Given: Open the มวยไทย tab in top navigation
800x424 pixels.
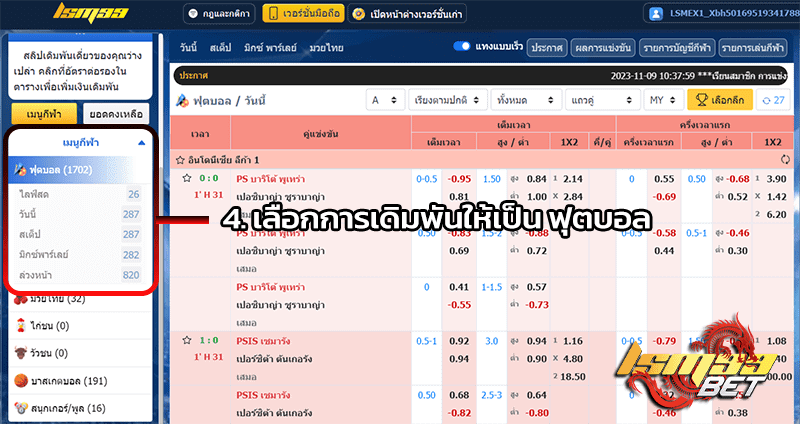Looking at the screenshot, I should click(x=326, y=47).
